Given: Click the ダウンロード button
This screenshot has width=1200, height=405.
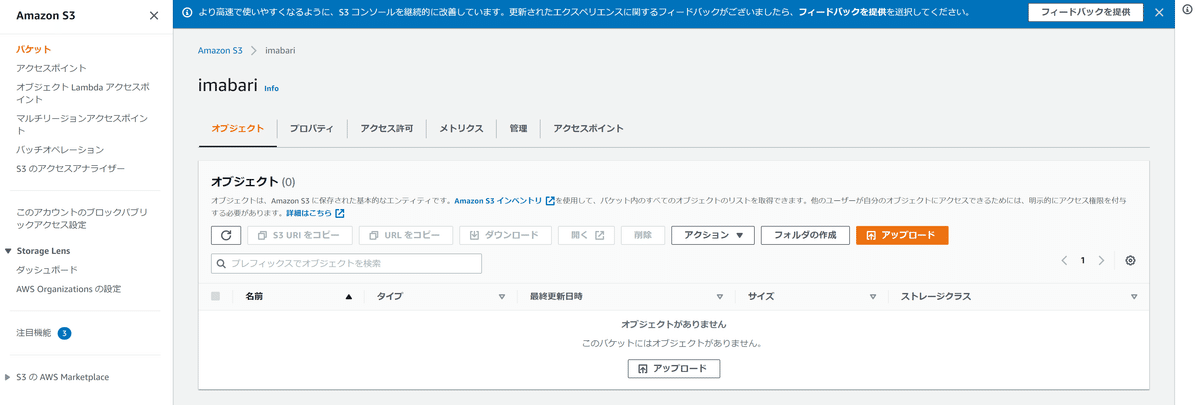Looking at the screenshot, I should pos(505,235).
